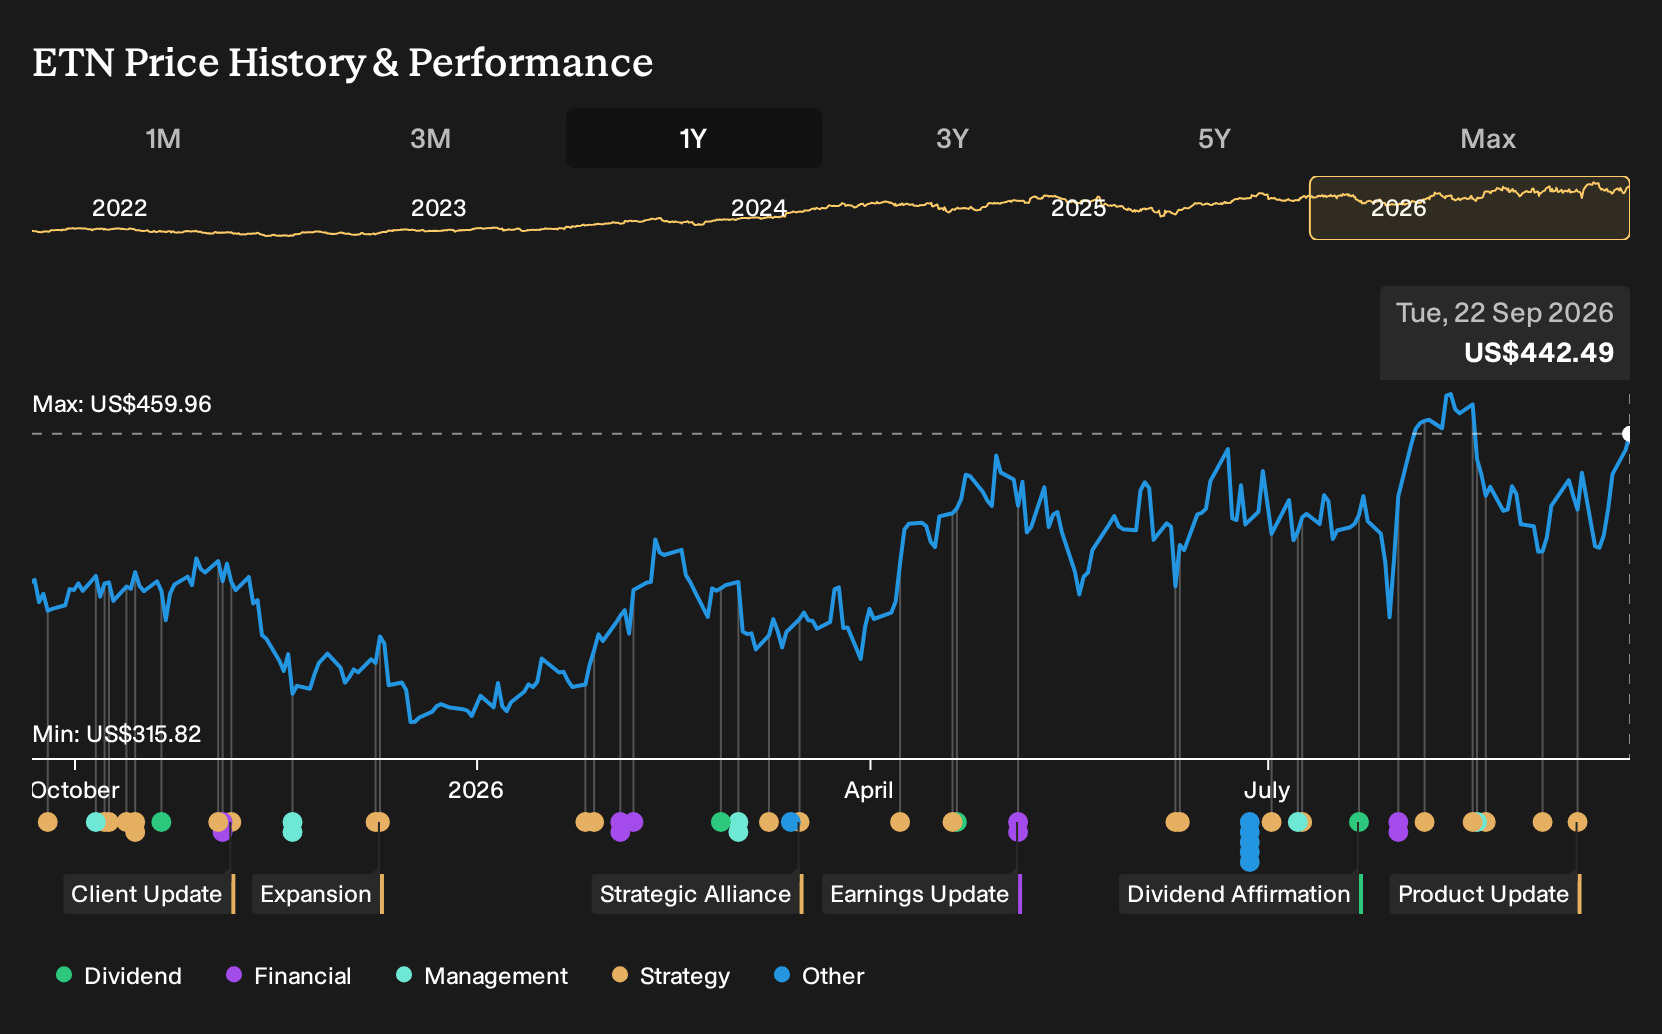The image size is (1662, 1034).
Task: Toggle the Strategy legend filter
Action: click(x=671, y=975)
